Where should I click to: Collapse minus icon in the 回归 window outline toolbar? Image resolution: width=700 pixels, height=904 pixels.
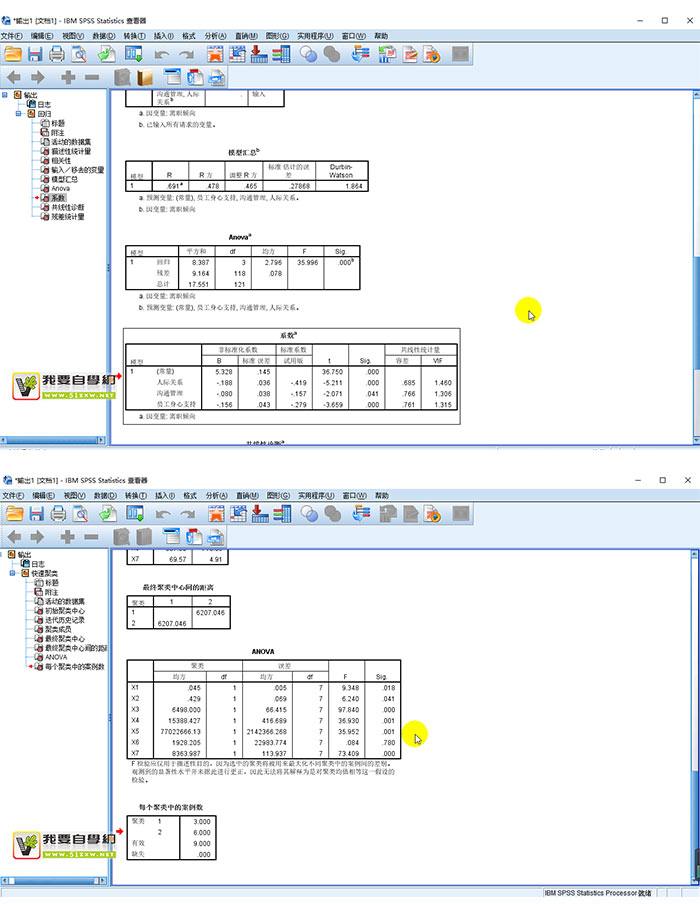click(92, 77)
